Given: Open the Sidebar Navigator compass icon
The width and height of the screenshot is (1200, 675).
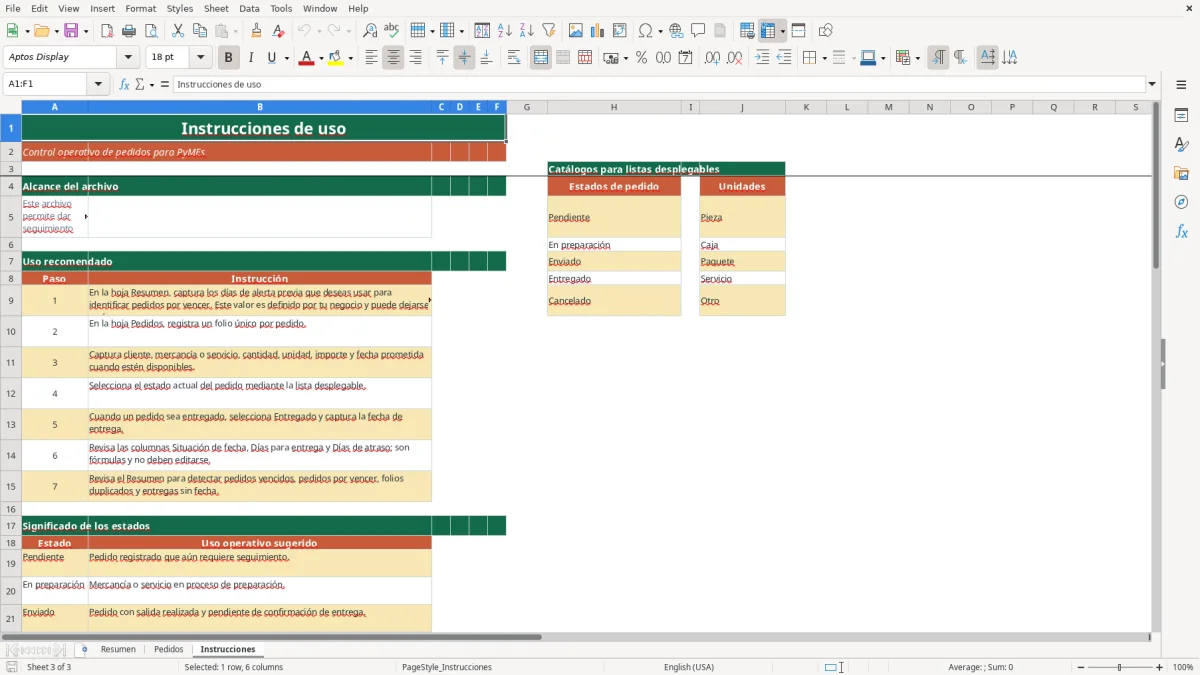Looking at the screenshot, I should [x=1181, y=202].
